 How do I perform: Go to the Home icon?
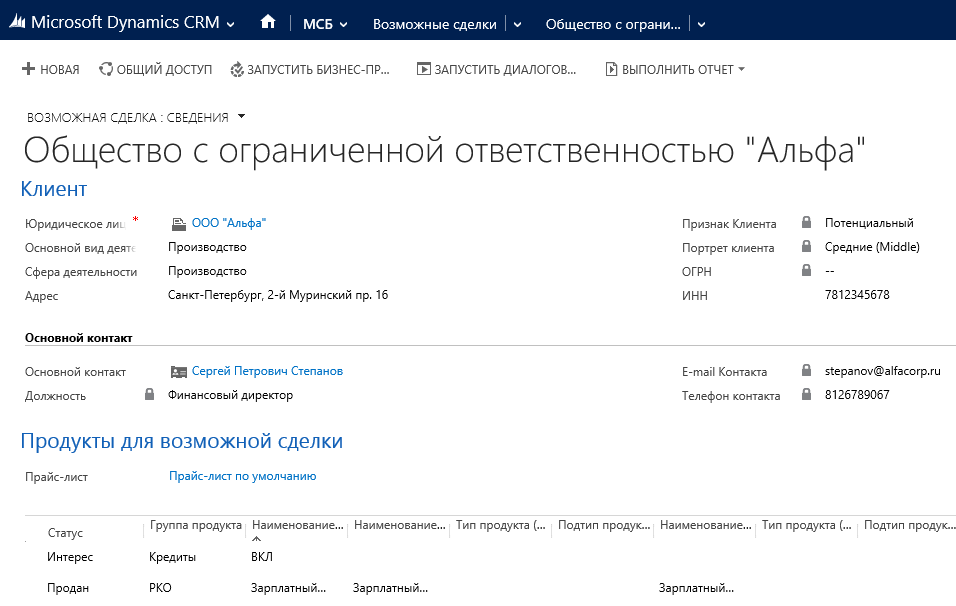[x=268, y=23]
